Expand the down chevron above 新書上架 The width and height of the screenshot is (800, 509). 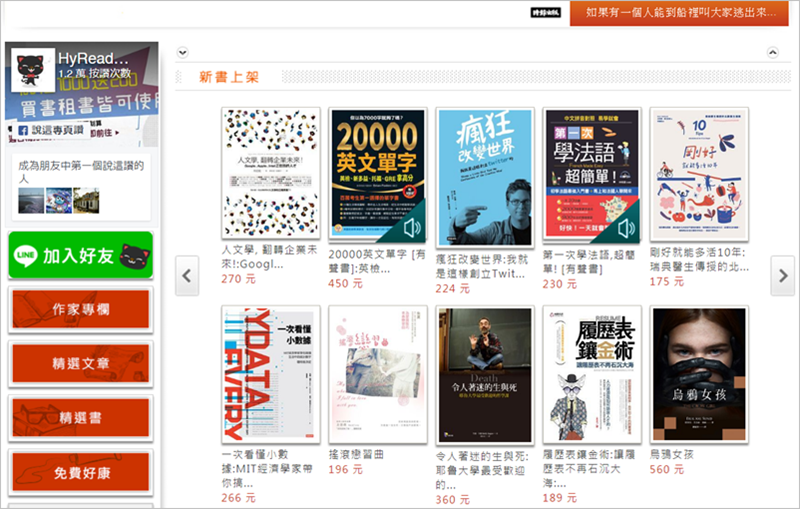click(x=182, y=52)
